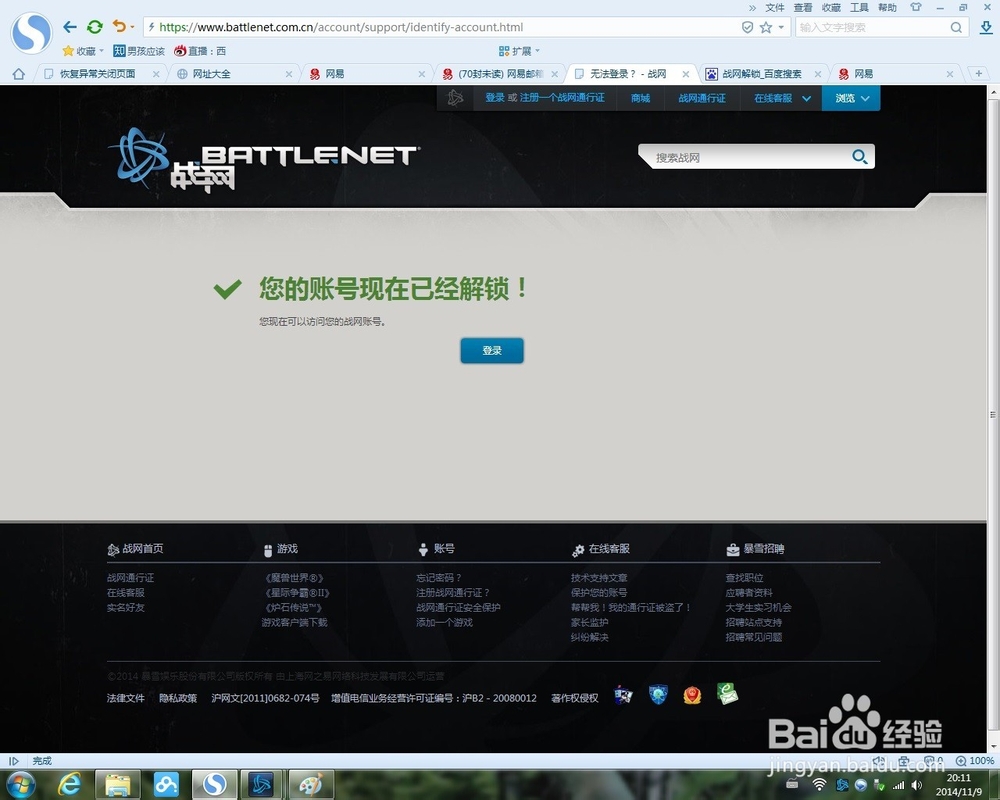Image resolution: width=1000 pixels, height=800 pixels.
Task: Open the 男孩应该 bookmark
Action: (x=138, y=51)
